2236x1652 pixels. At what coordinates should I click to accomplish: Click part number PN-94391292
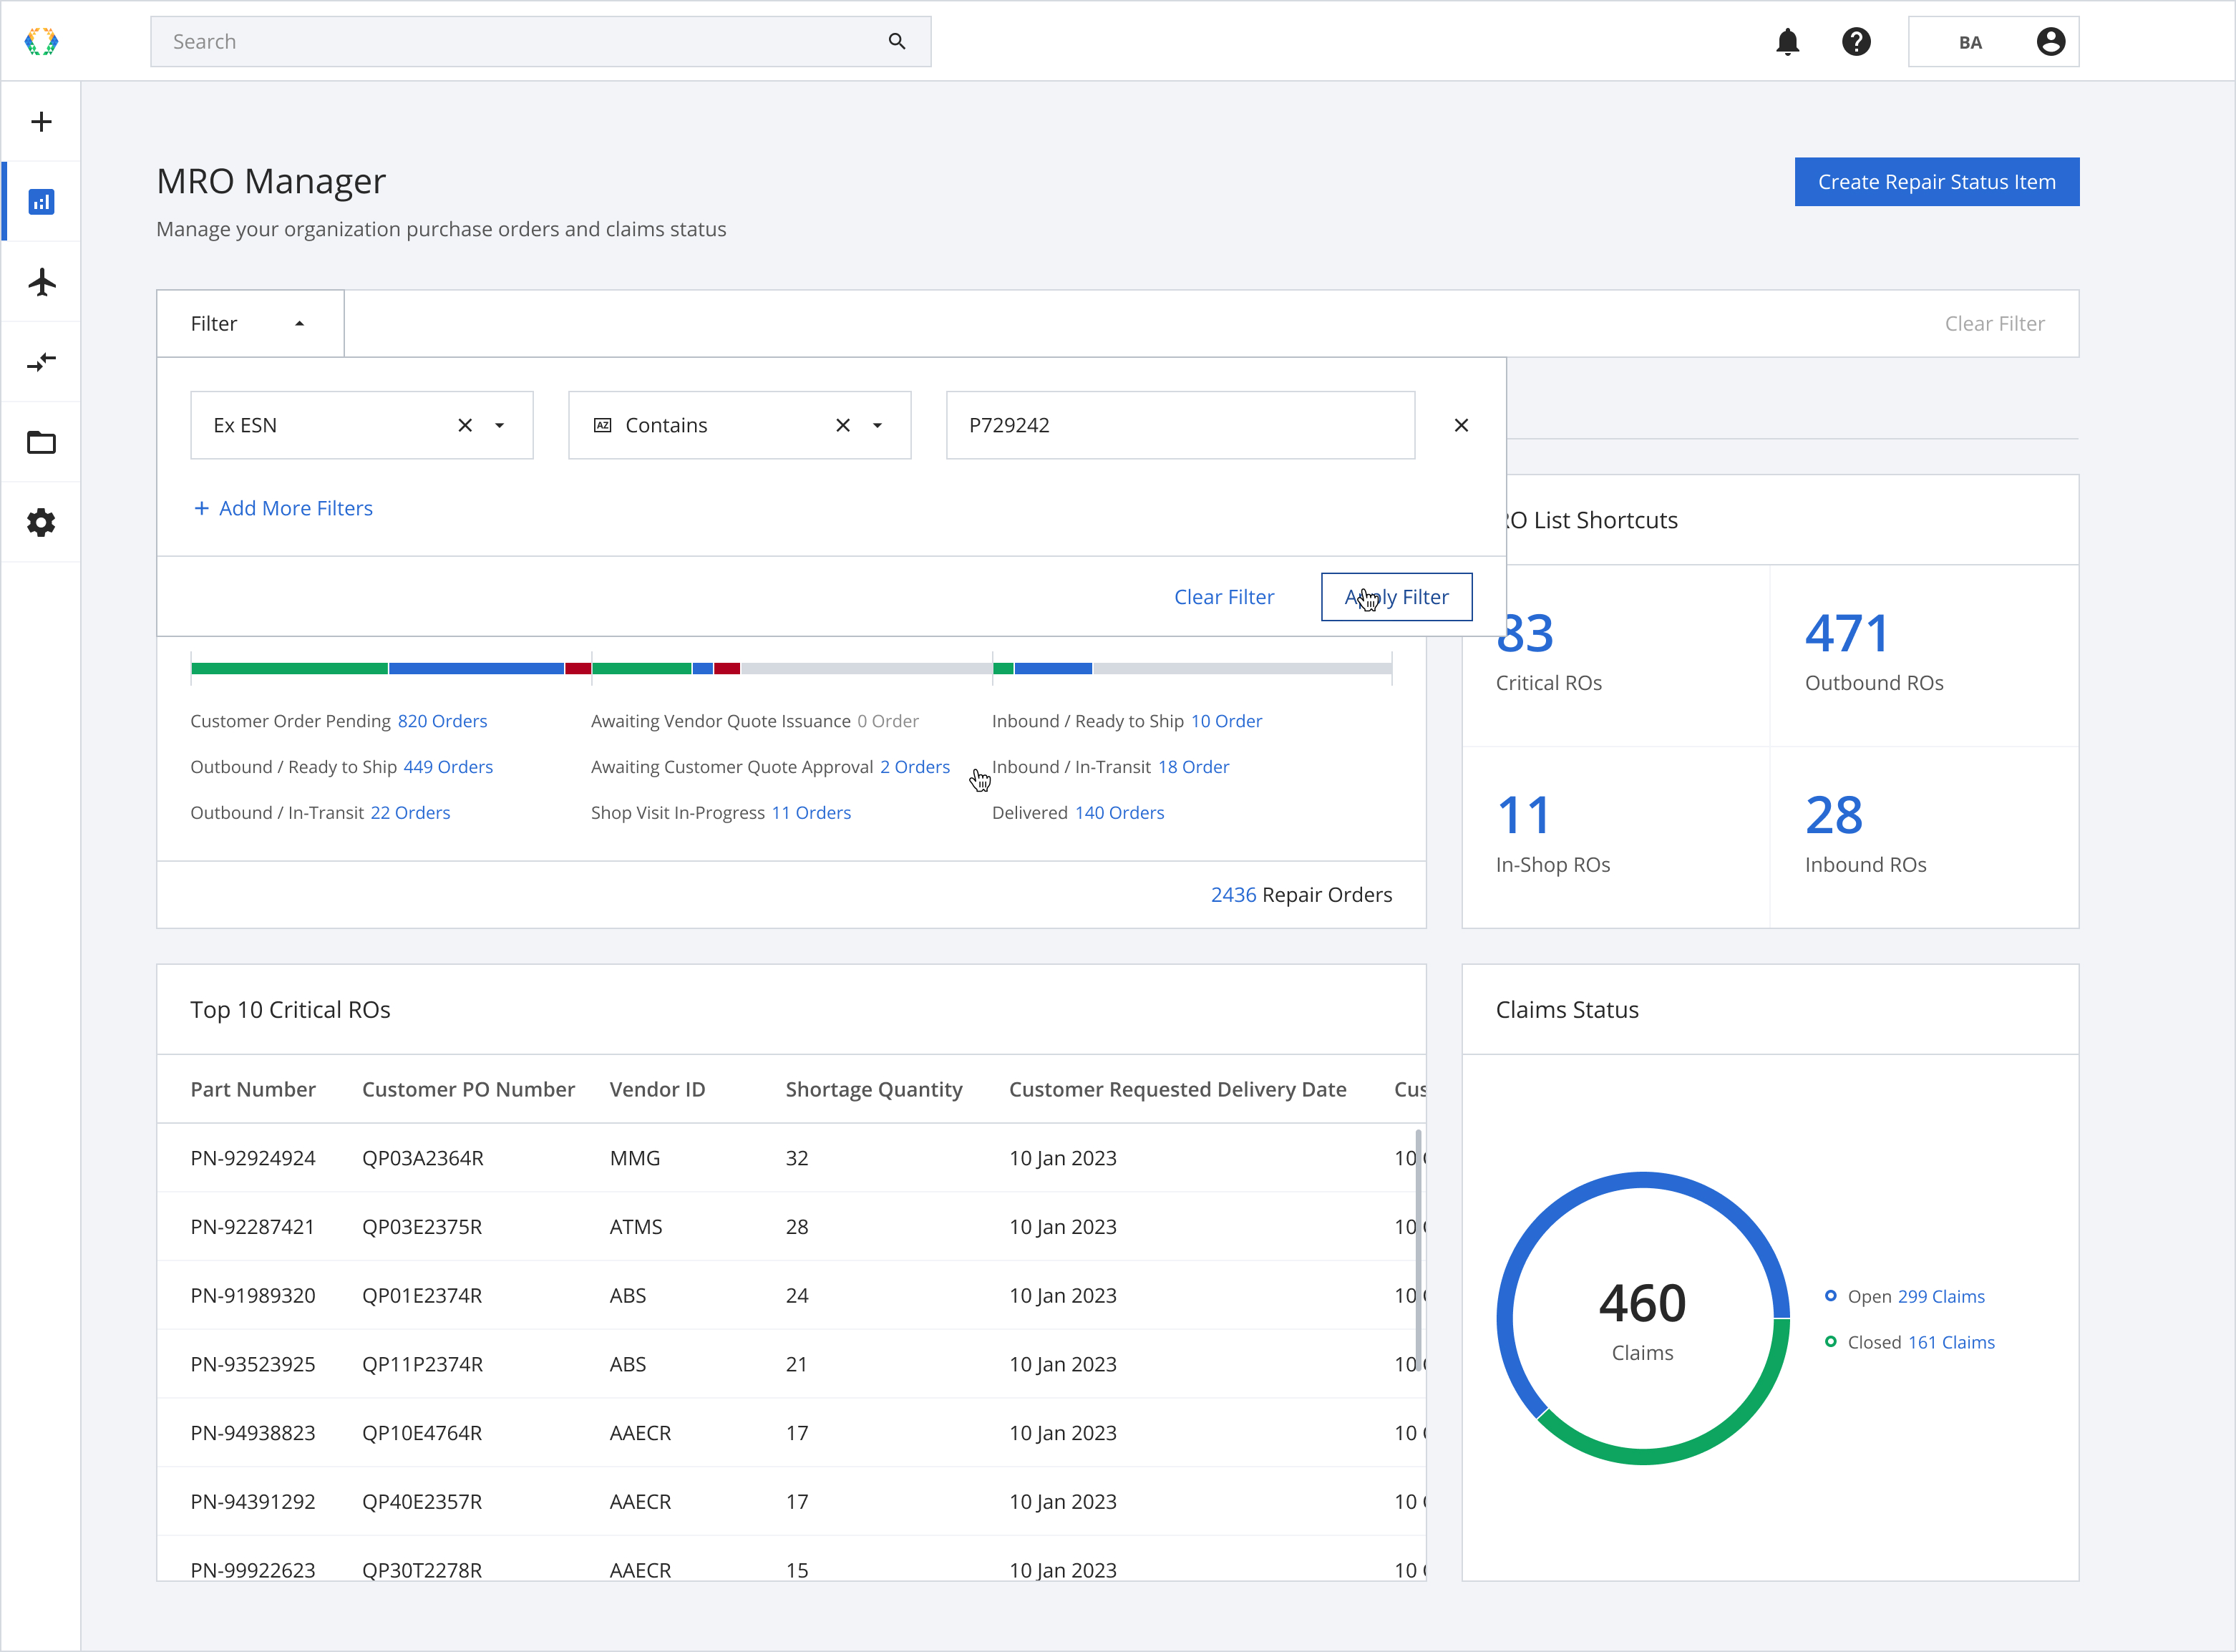pyautogui.click(x=253, y=1501)
